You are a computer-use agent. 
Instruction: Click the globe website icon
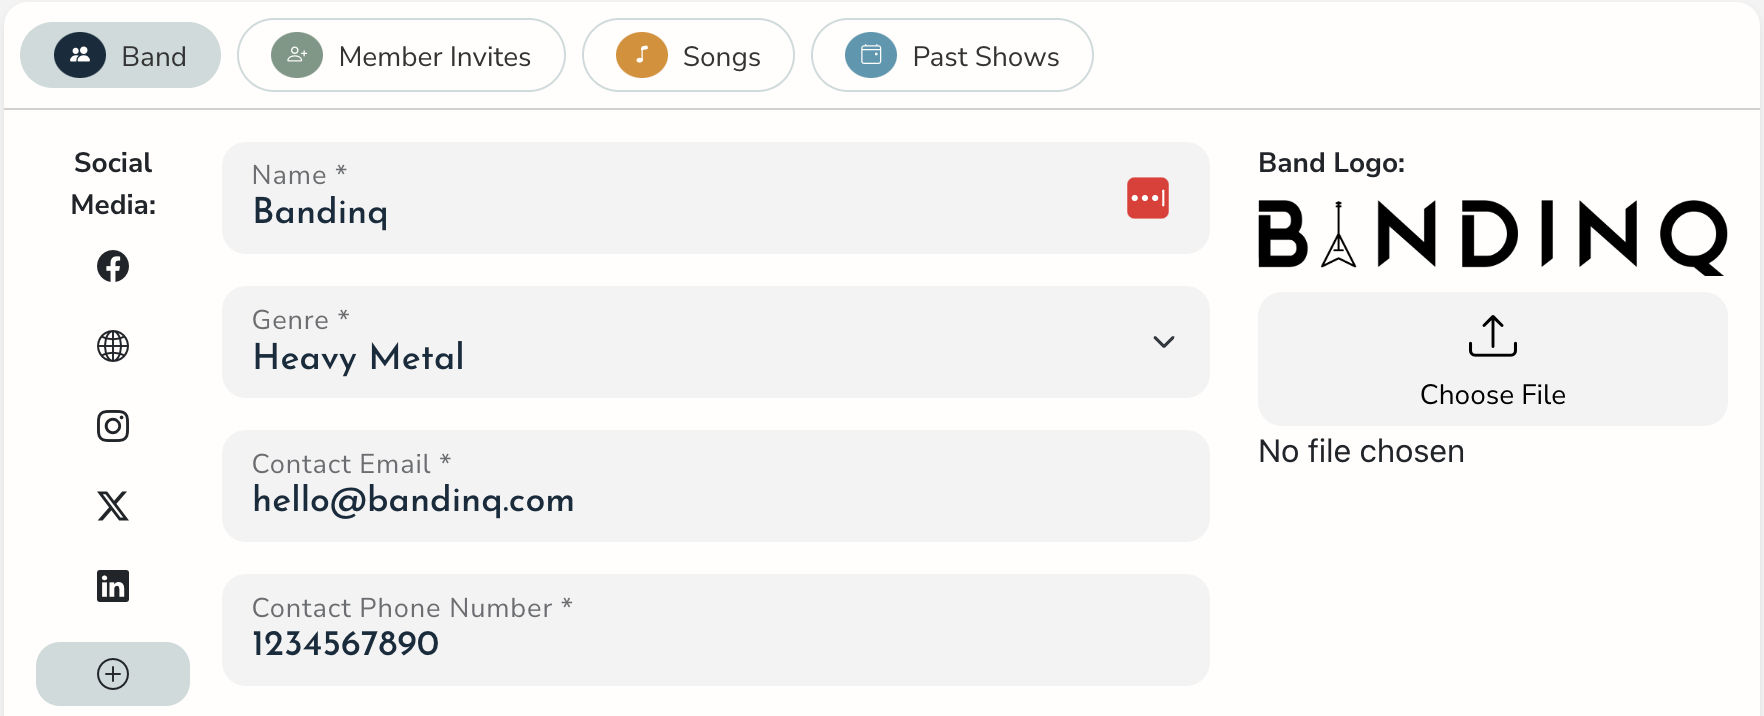pos(113,346)
